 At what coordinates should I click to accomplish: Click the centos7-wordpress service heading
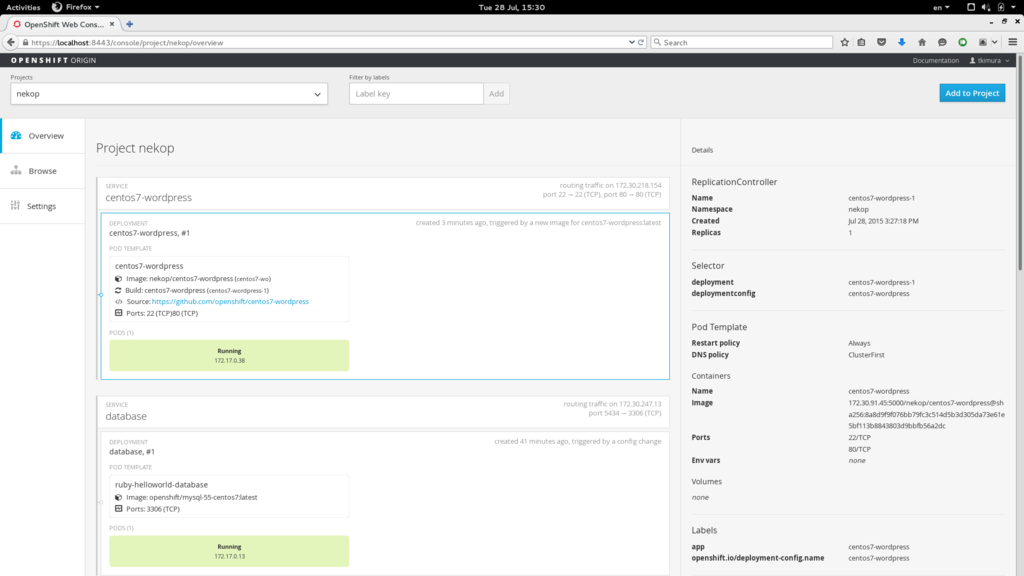click(148, 197)
